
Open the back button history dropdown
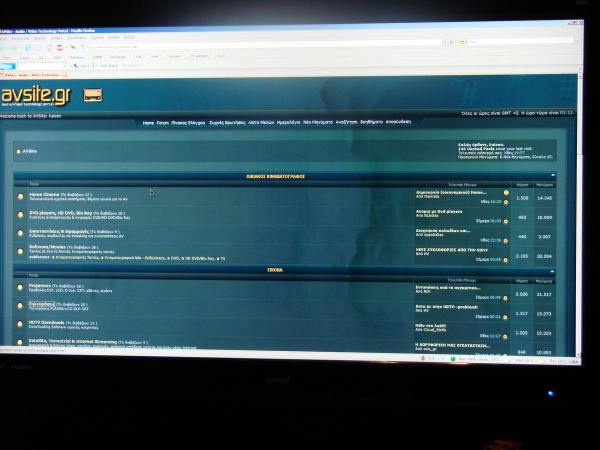coord(8,48)
